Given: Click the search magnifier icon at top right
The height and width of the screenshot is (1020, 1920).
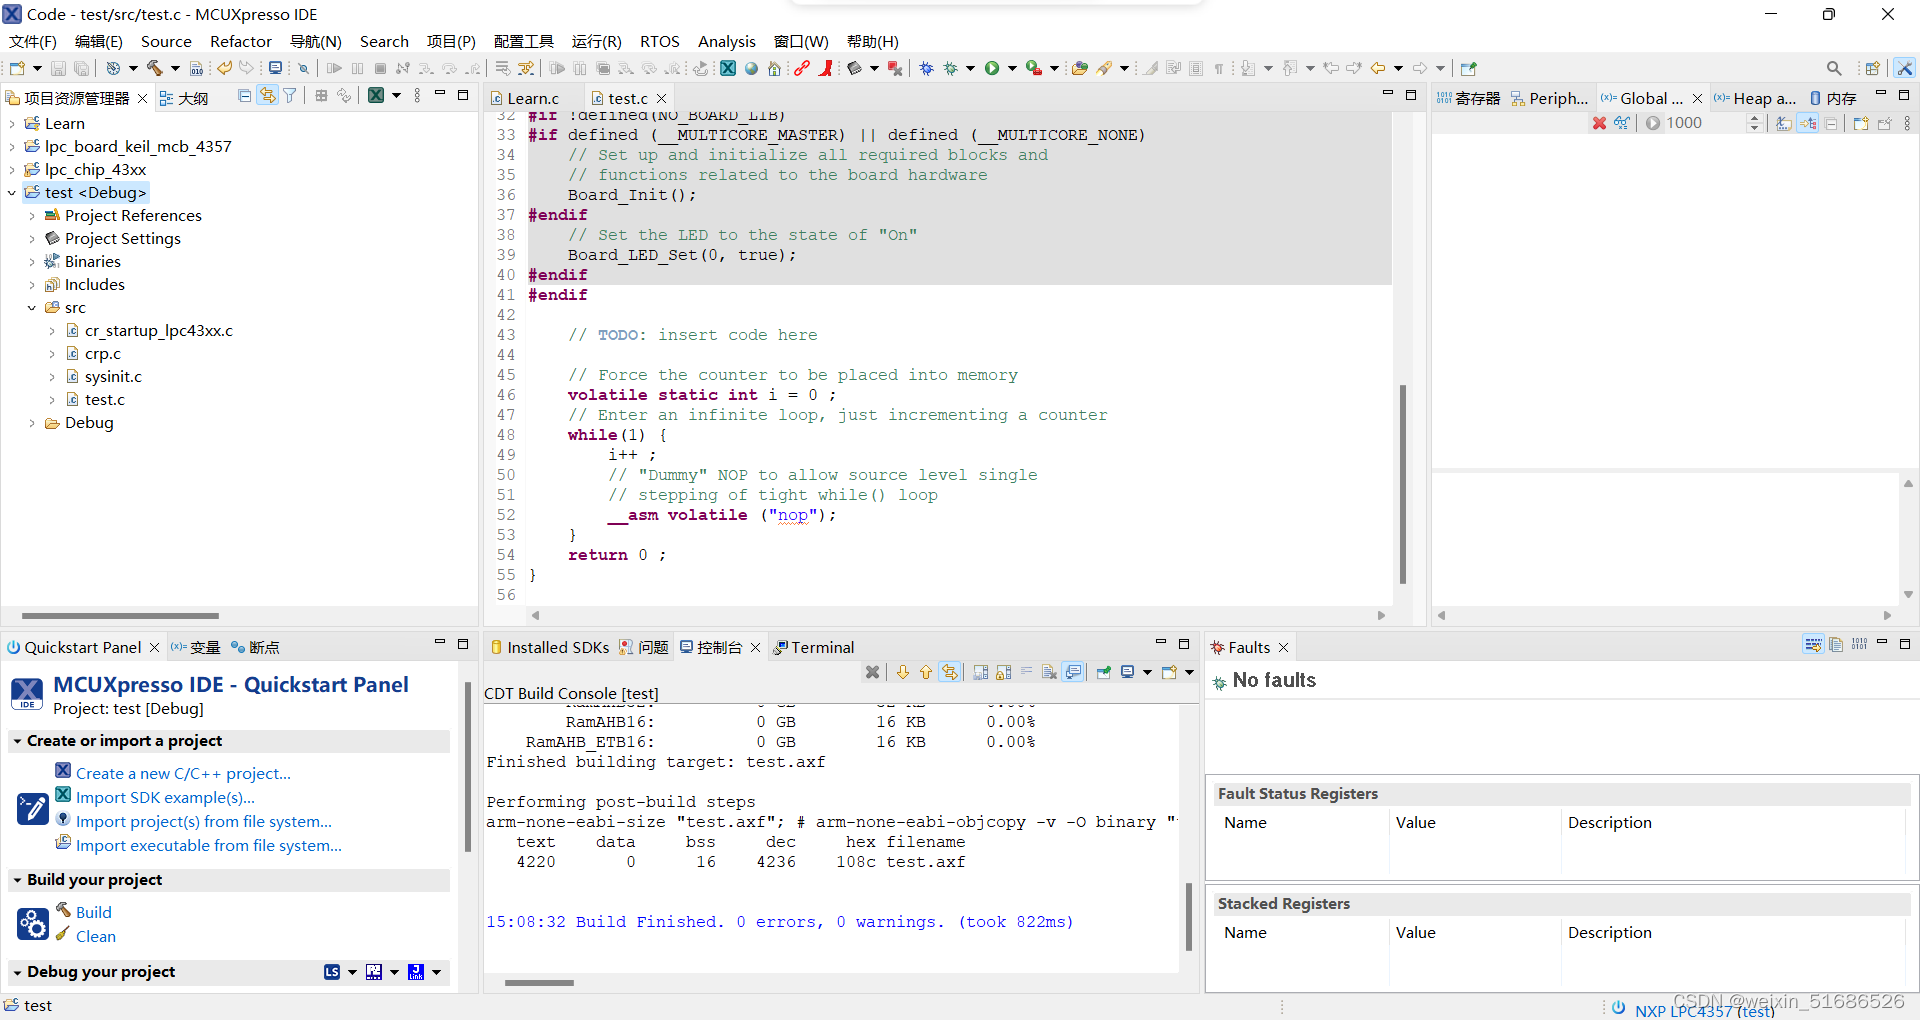Looking at the screenshot, I should tap(1834, 68).
